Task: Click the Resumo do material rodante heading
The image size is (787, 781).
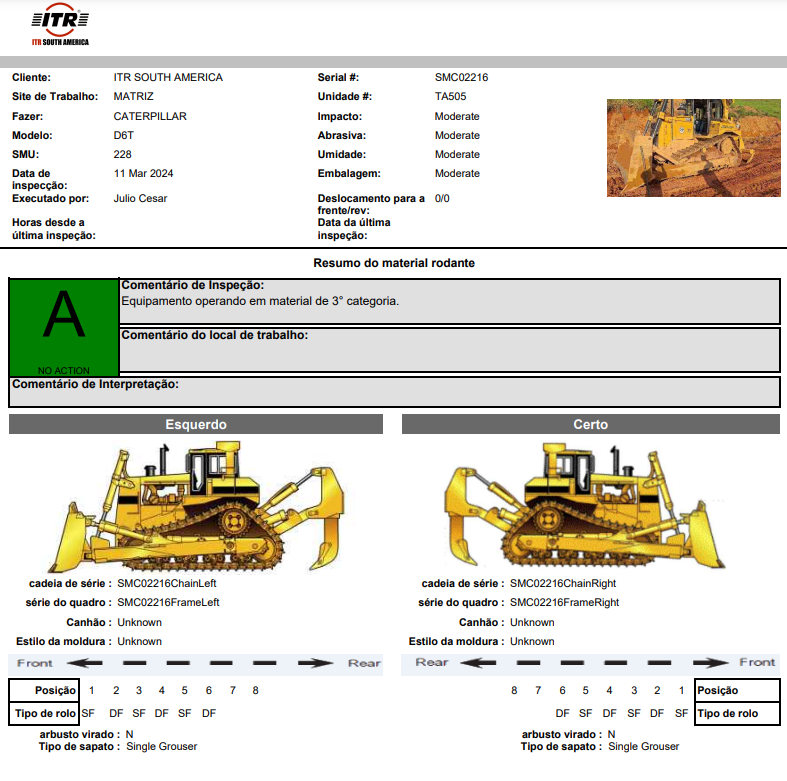Action: click(394, 263)
